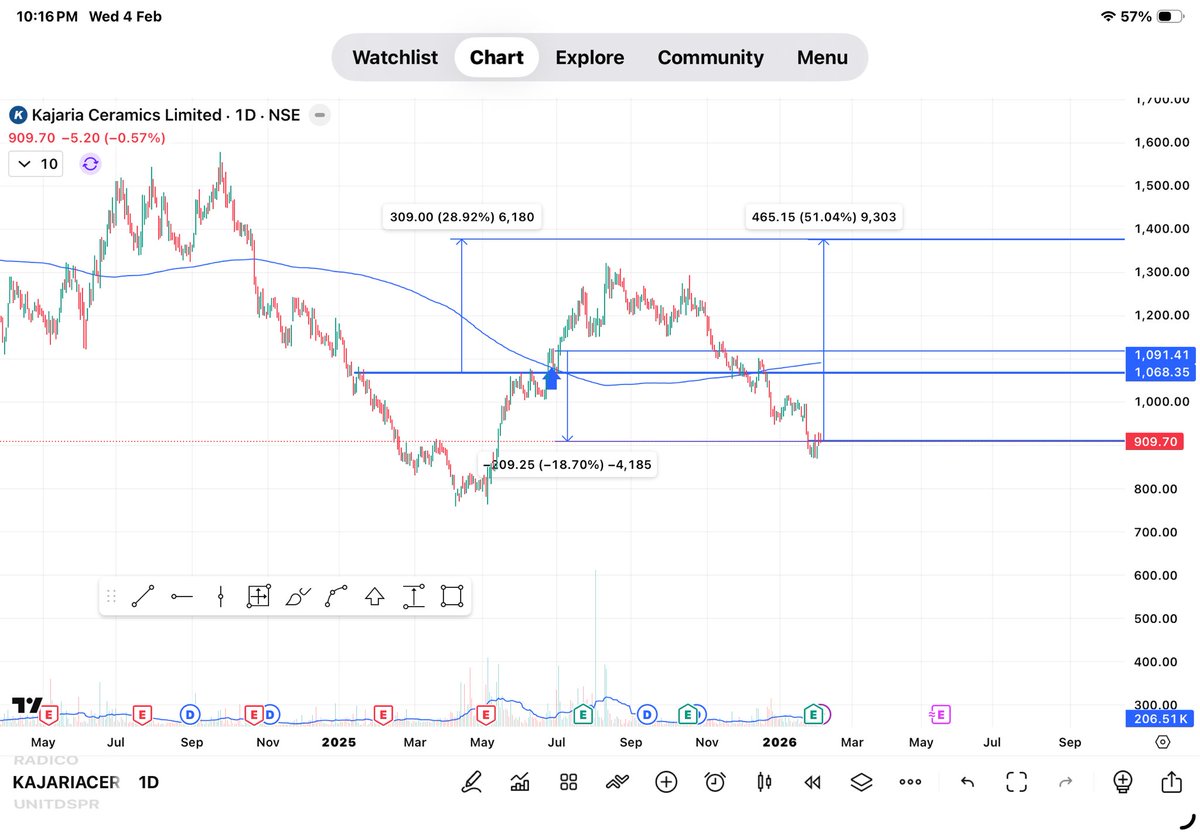Open the Menu tab

(x=822, y=57)
